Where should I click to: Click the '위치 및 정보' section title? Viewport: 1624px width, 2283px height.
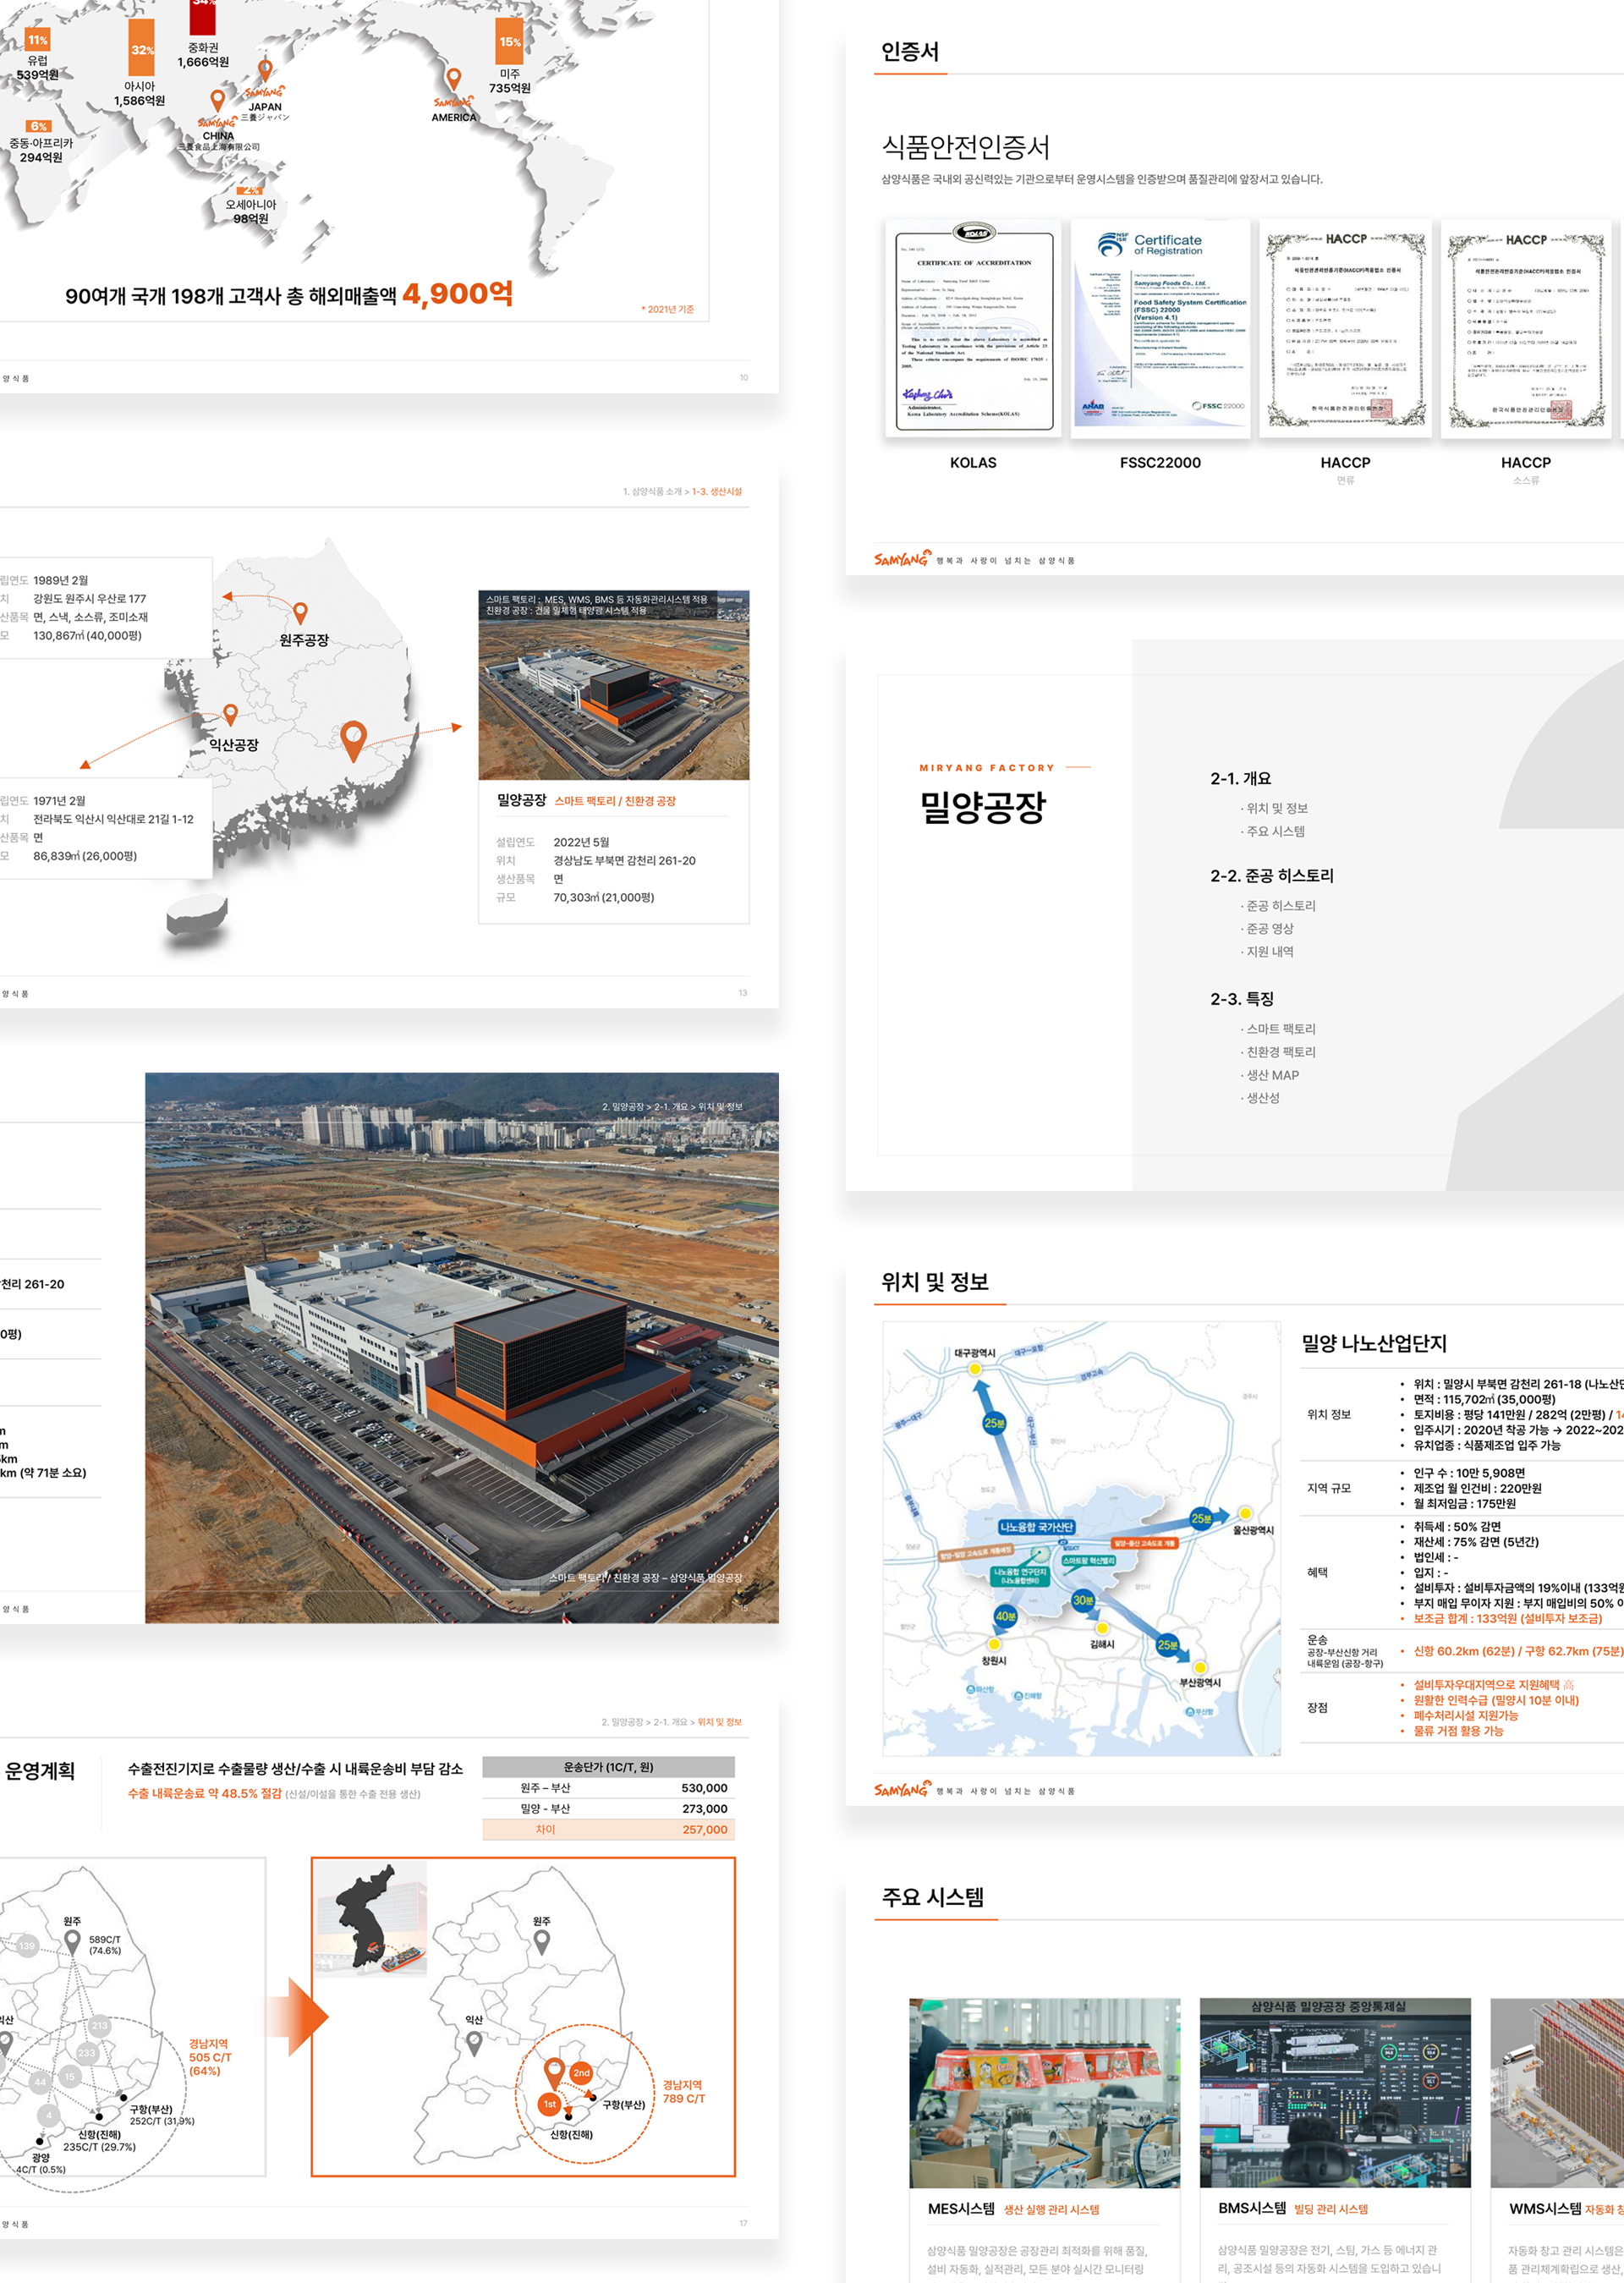935,1281
